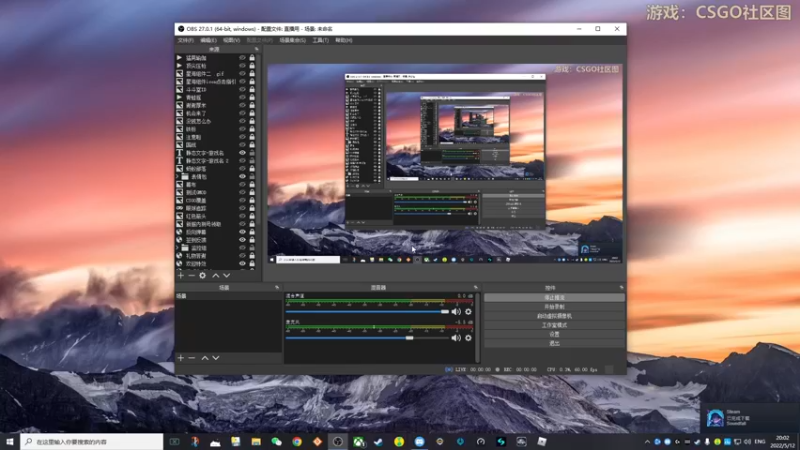The width and height of the screenshot is (800, 450).
Task: Open WeChat from the taskbar
Action: tap(277, 441)
